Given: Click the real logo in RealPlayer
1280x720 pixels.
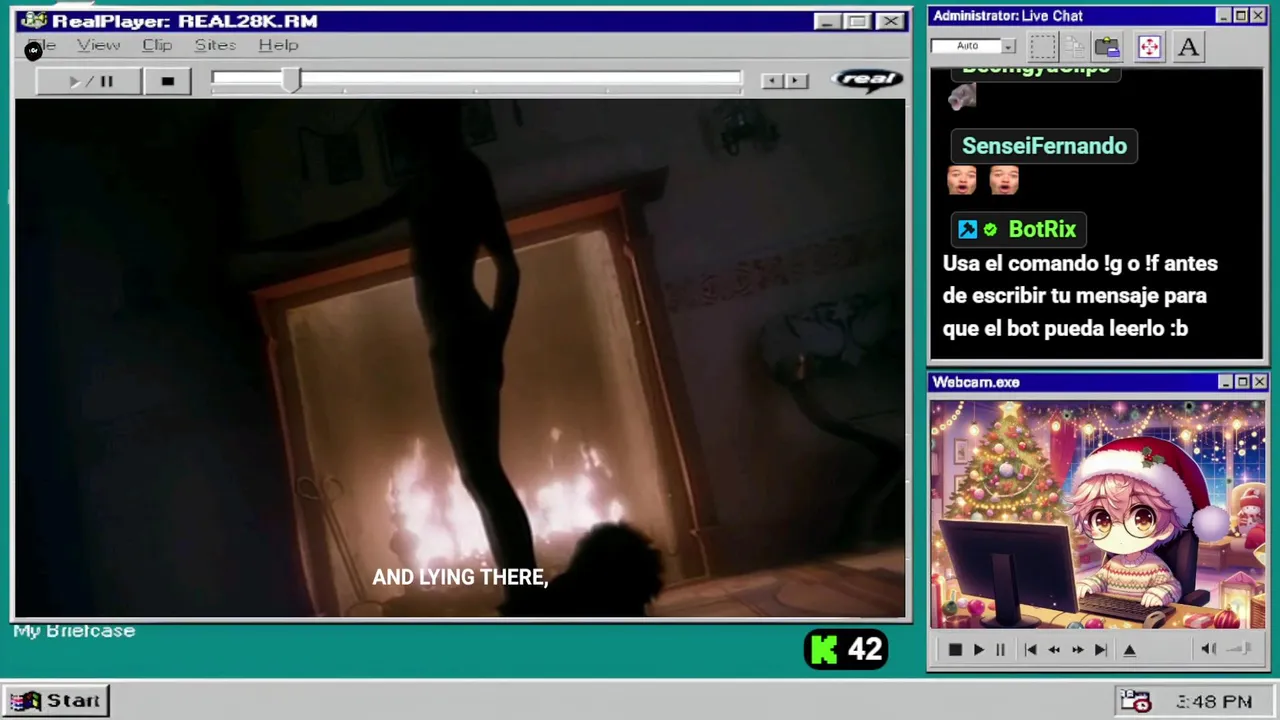Looking at the screenshot, I should pyautogui.click(x=867, y=80).
